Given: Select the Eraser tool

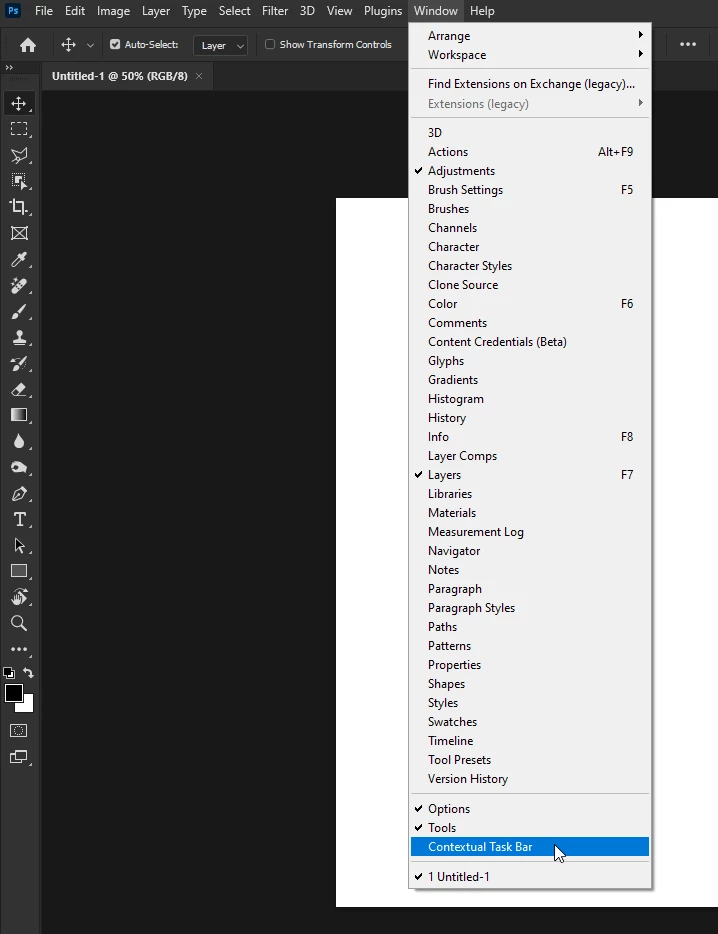Looking at the screenshot, I should [x=19, y=390].
